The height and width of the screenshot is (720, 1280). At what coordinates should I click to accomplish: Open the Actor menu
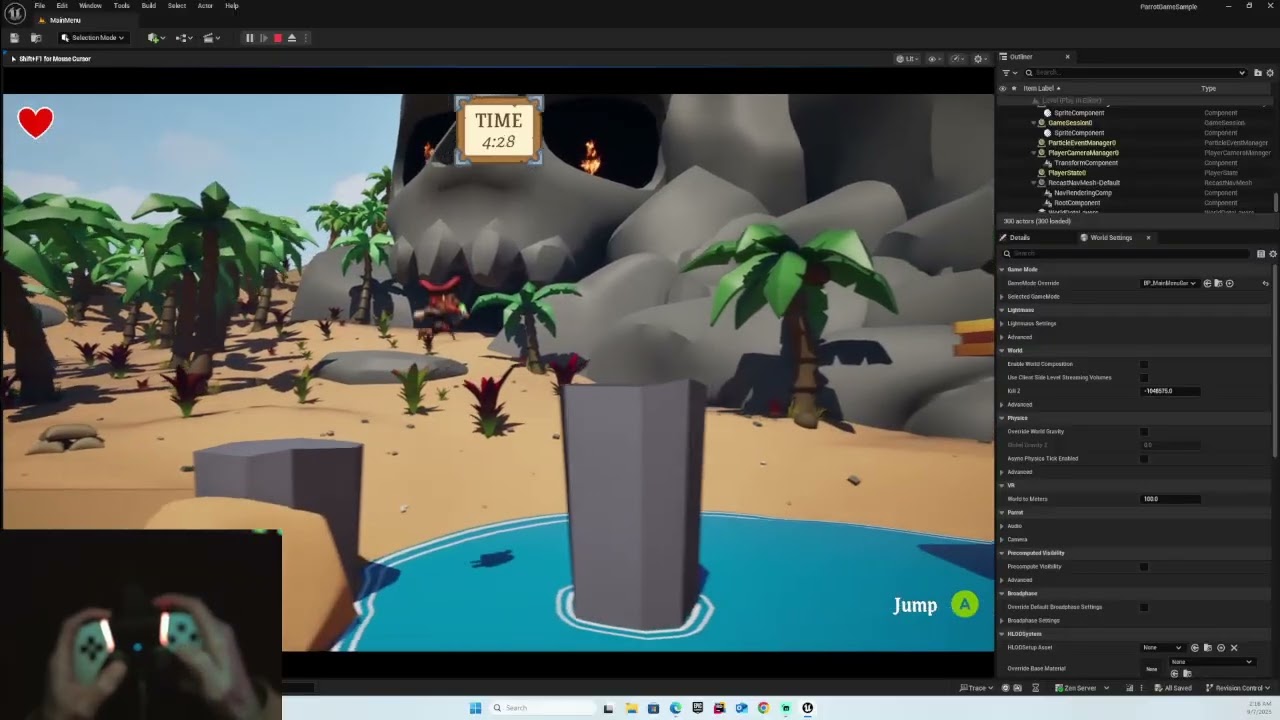(205, 6)
